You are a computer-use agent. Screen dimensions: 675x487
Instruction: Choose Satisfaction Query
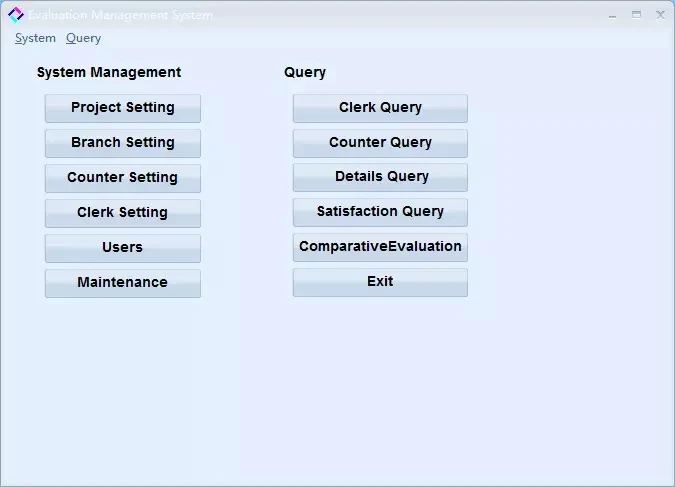pos(380,212)
